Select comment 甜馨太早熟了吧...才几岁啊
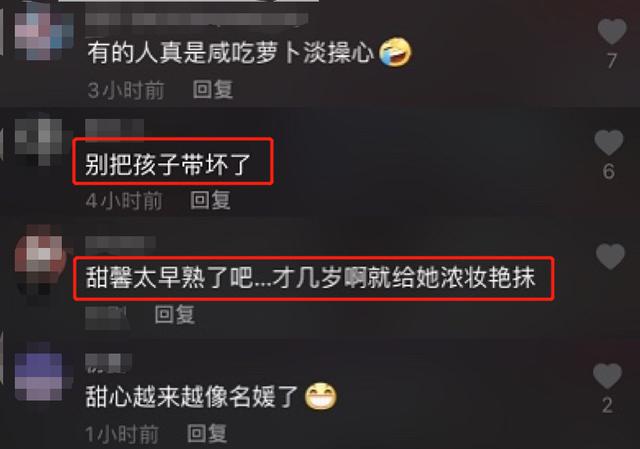The image size is (640, 449). tap(310, 278)
